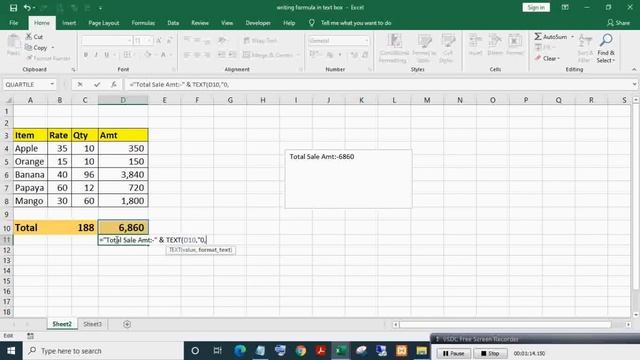Screen dimensions: 640x360
Task: Switch to the Developer tab
Action: (x=258, y=23)
